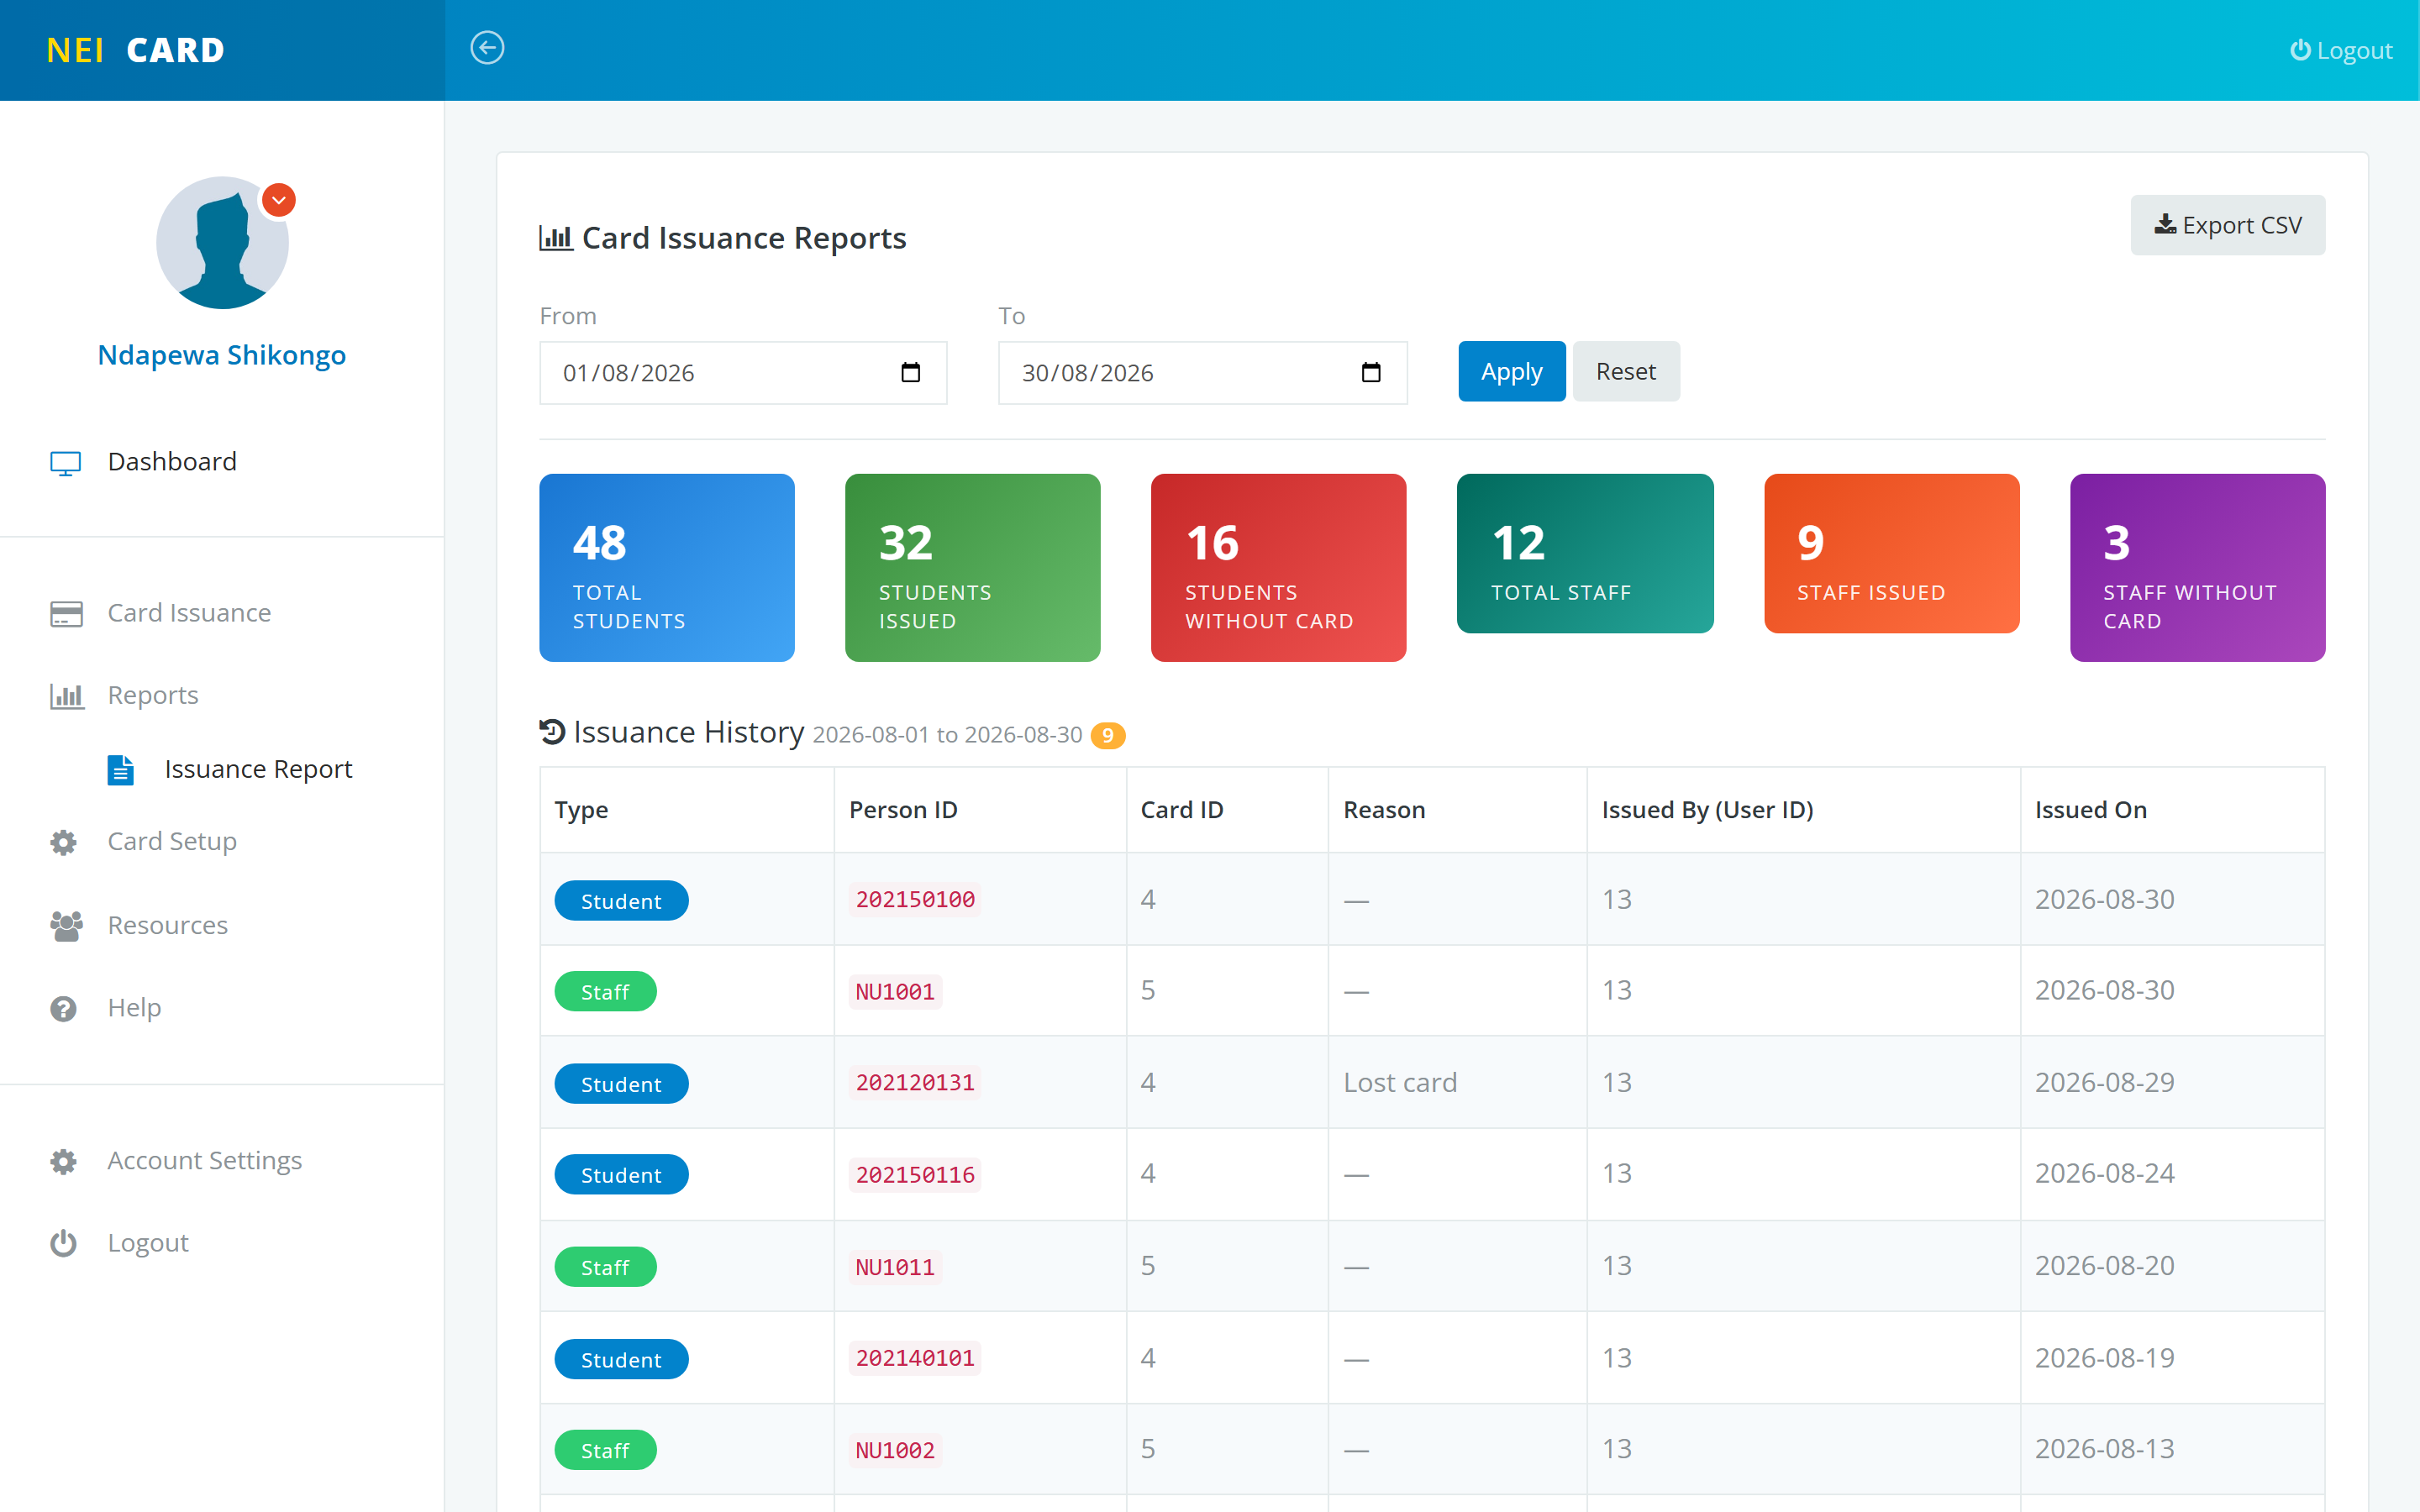Select the Students Without Card red tile
The width and height of the screenshot is (2420, 1512).
coord(1278,567)
